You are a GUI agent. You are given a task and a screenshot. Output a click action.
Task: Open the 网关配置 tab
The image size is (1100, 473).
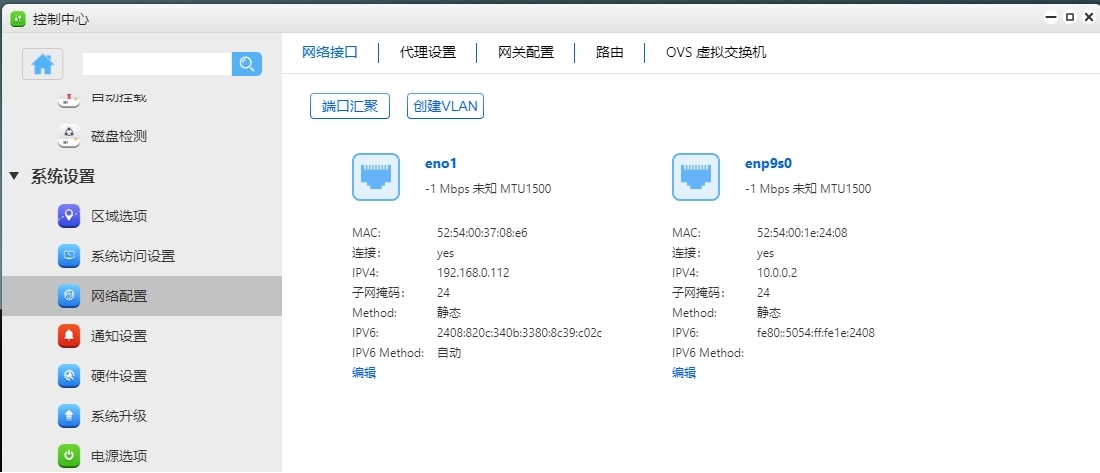point(526,53)
